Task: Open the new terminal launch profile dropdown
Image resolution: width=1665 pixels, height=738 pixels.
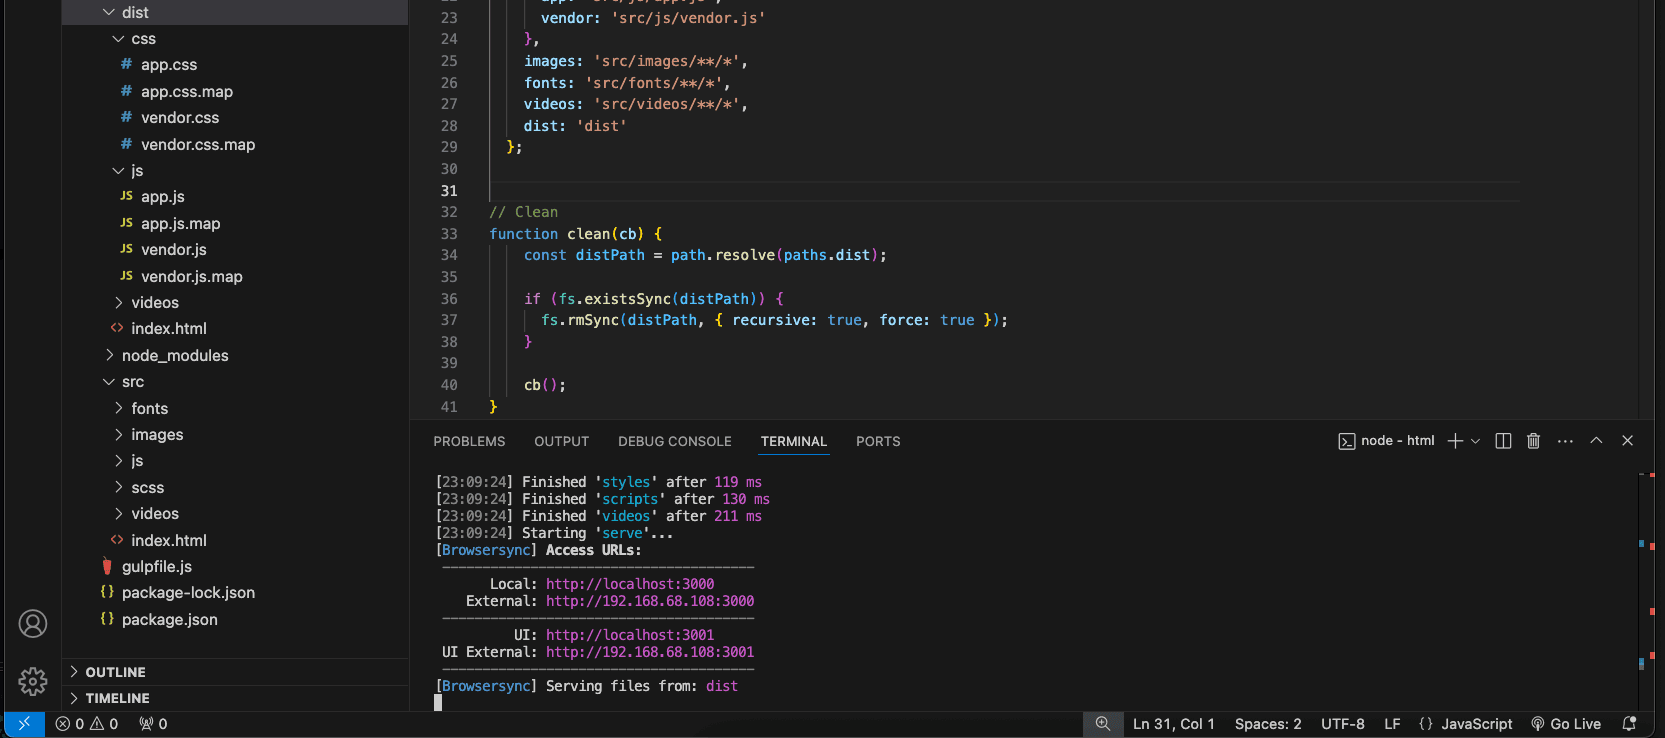Action: point(1475,441)
